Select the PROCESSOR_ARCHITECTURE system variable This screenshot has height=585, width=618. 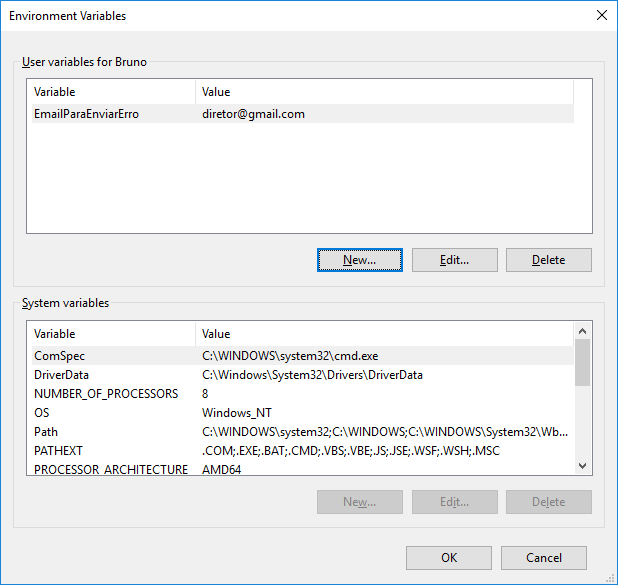[303, 469]
